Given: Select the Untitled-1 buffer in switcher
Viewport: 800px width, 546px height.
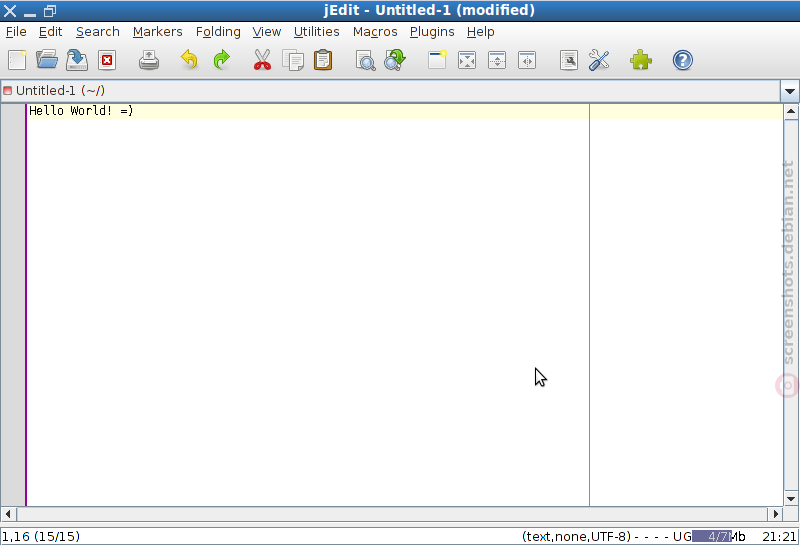Looking at the screenshot, I should pyautogui.click(x=390, y=91).
